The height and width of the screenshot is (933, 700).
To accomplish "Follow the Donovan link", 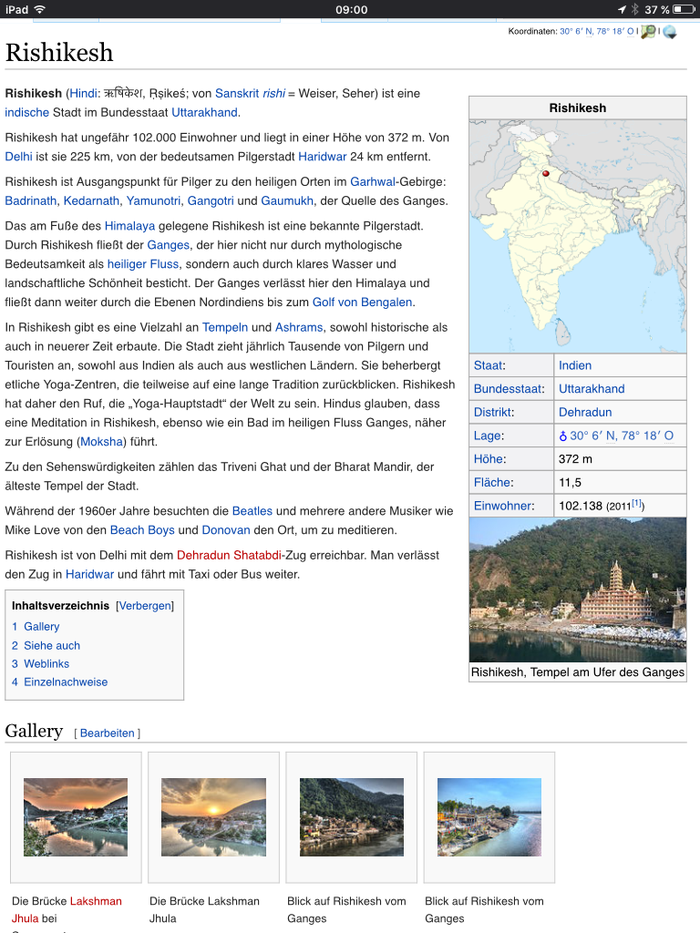I will [226, 530].
